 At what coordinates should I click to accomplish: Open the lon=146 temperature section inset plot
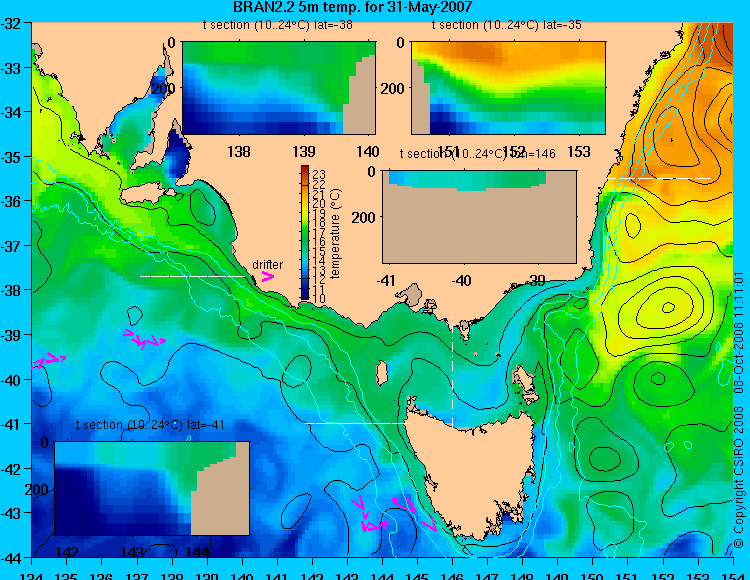pos(479,217)
